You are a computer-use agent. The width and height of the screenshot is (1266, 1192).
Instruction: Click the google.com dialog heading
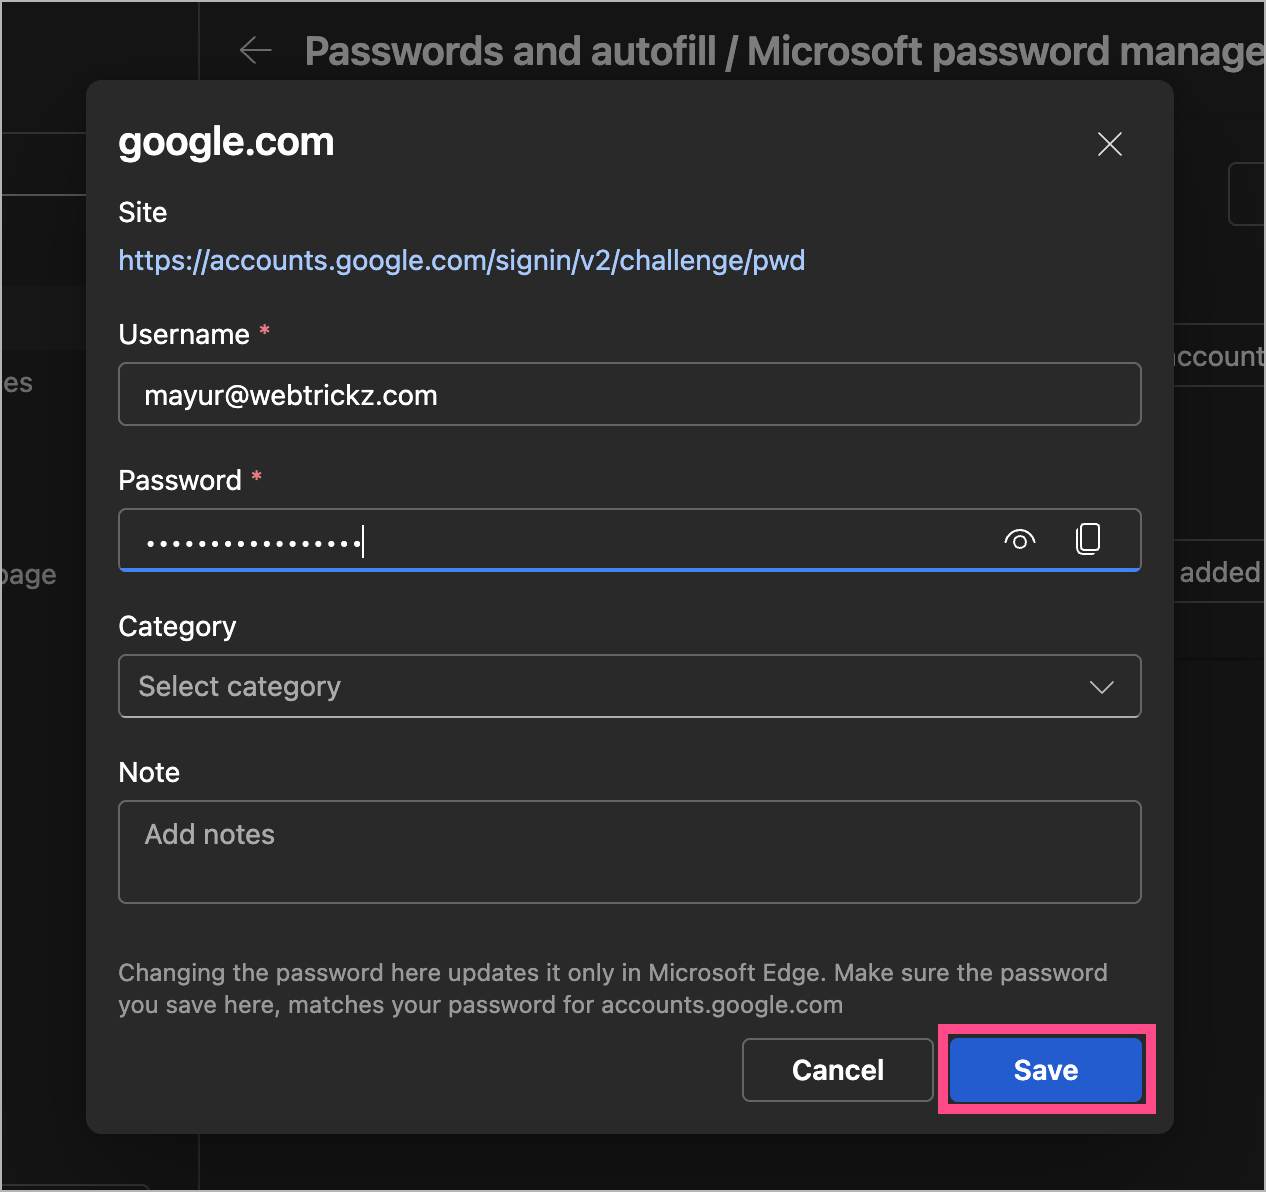[226, 142]
